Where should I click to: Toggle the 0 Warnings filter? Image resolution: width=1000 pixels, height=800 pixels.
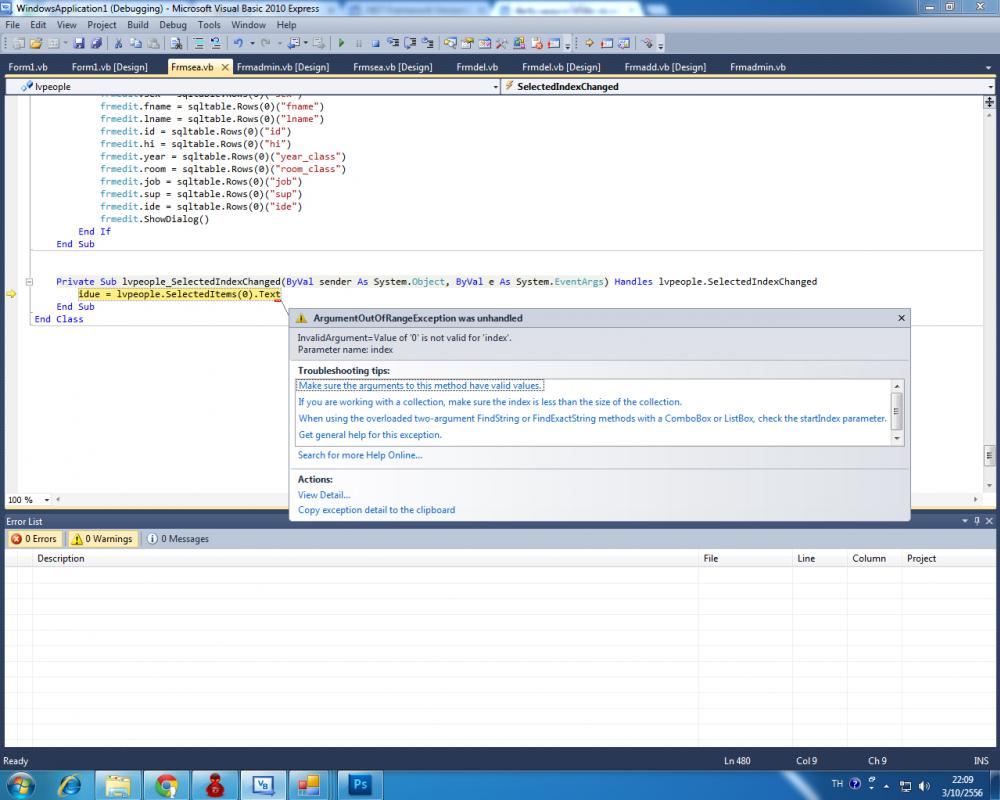pos(102,539)
